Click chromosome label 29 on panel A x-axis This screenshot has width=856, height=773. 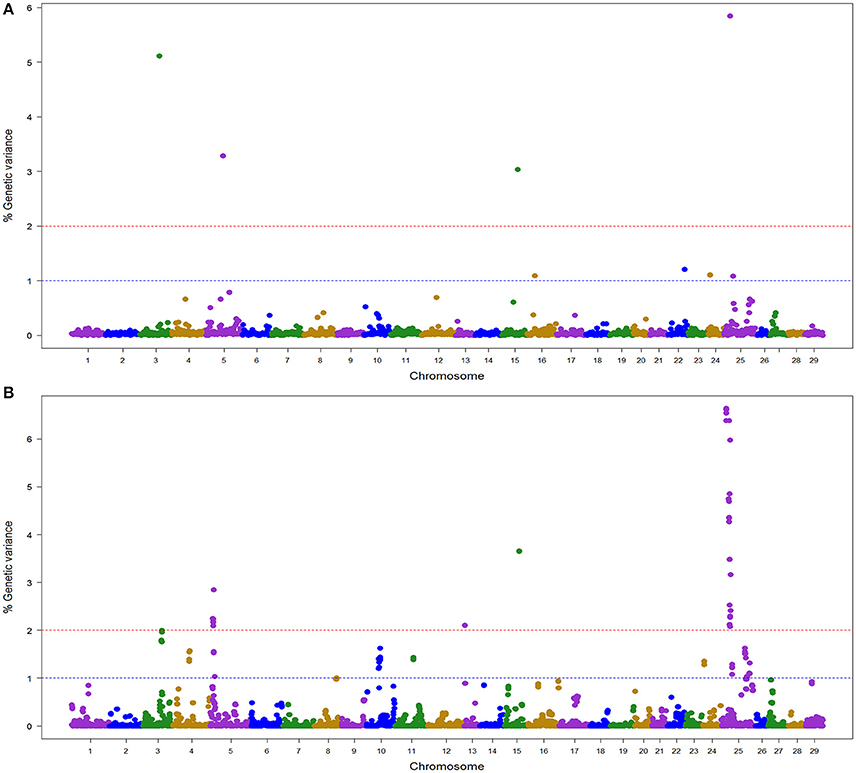tap(813, 360)
